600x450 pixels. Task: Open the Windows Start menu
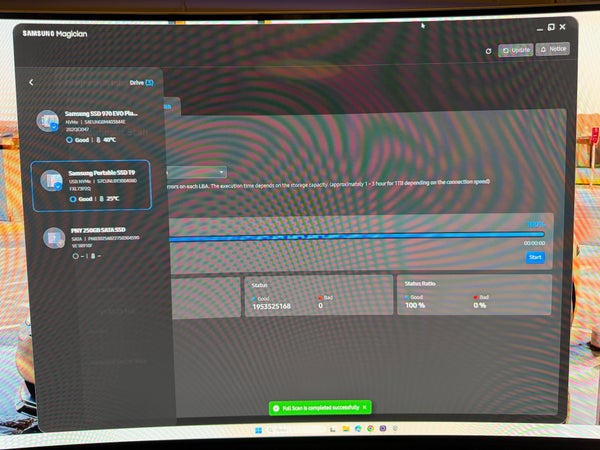[259, 430]
